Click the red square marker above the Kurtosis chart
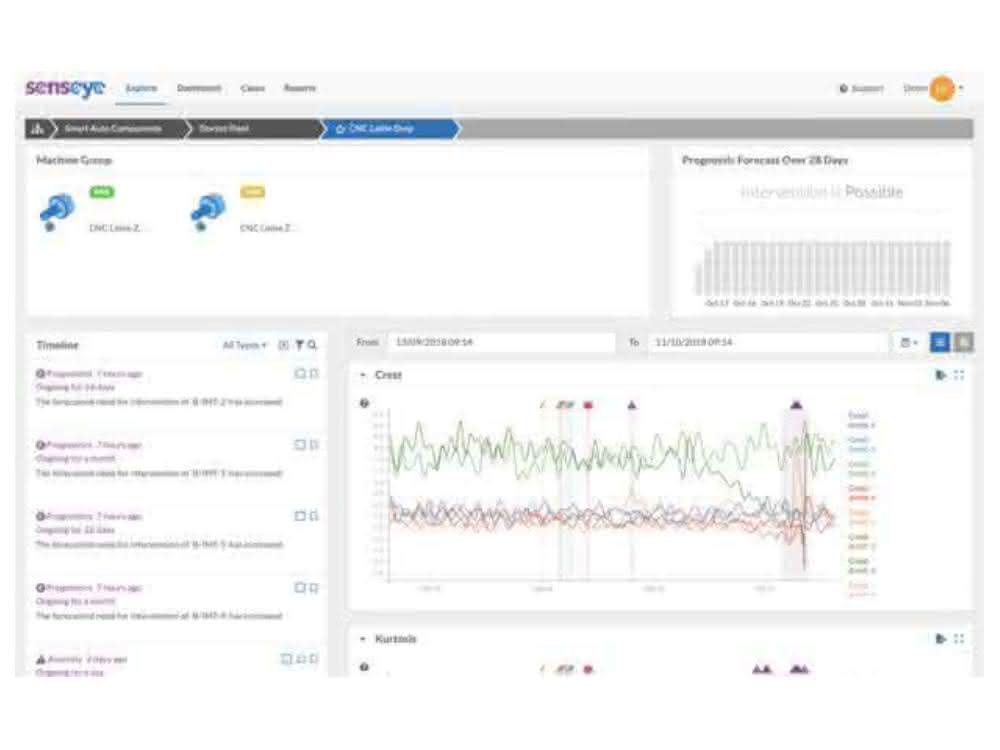The image size is (1000, 750). click(x=588, y=669)
